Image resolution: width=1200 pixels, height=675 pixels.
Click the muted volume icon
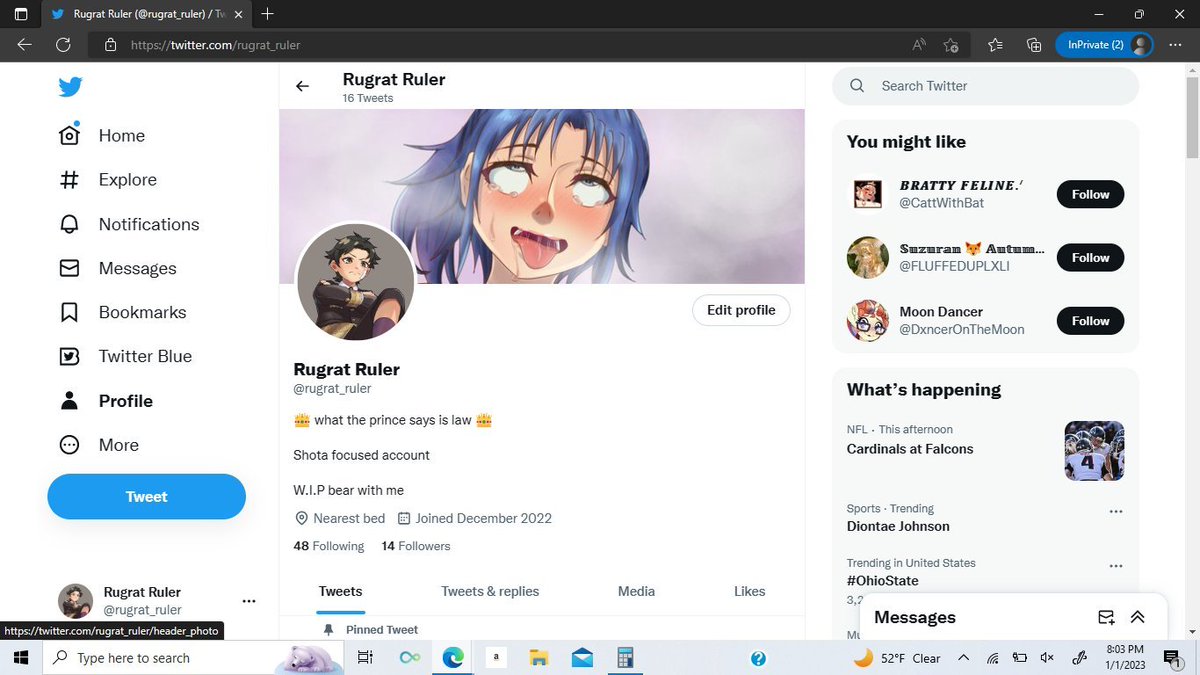tap(1047, 658)
